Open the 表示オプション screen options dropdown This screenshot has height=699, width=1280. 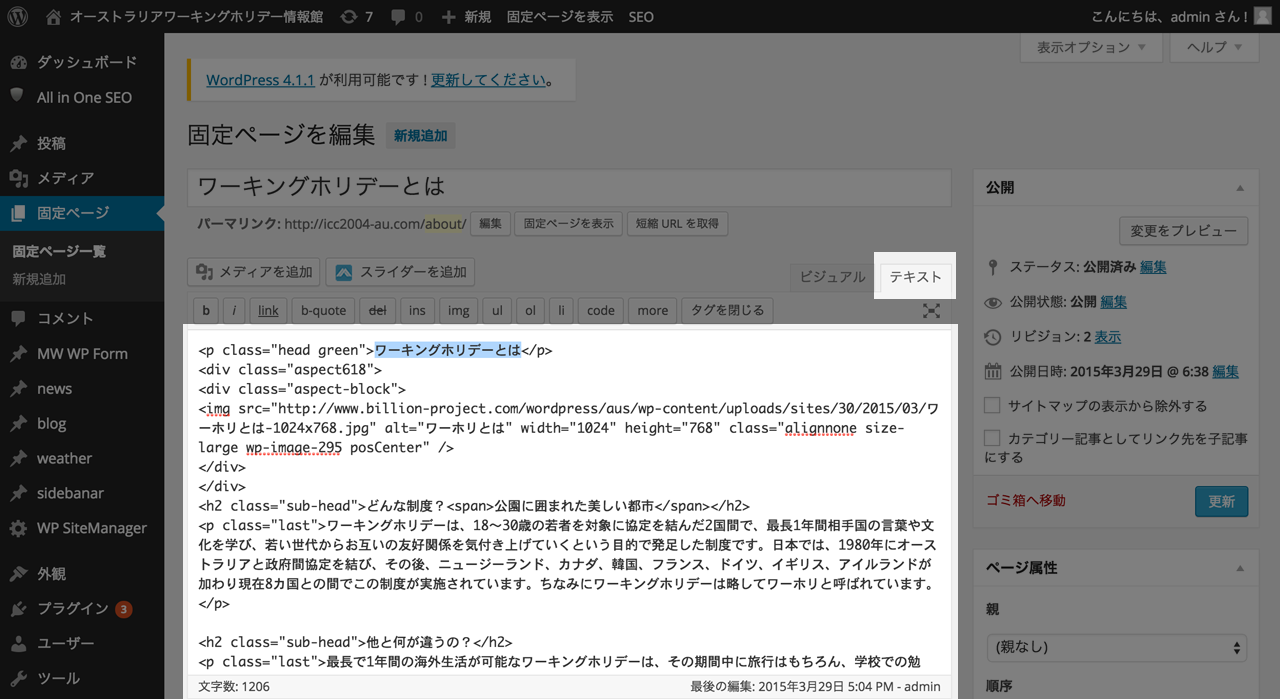(x=1092, y=47)
